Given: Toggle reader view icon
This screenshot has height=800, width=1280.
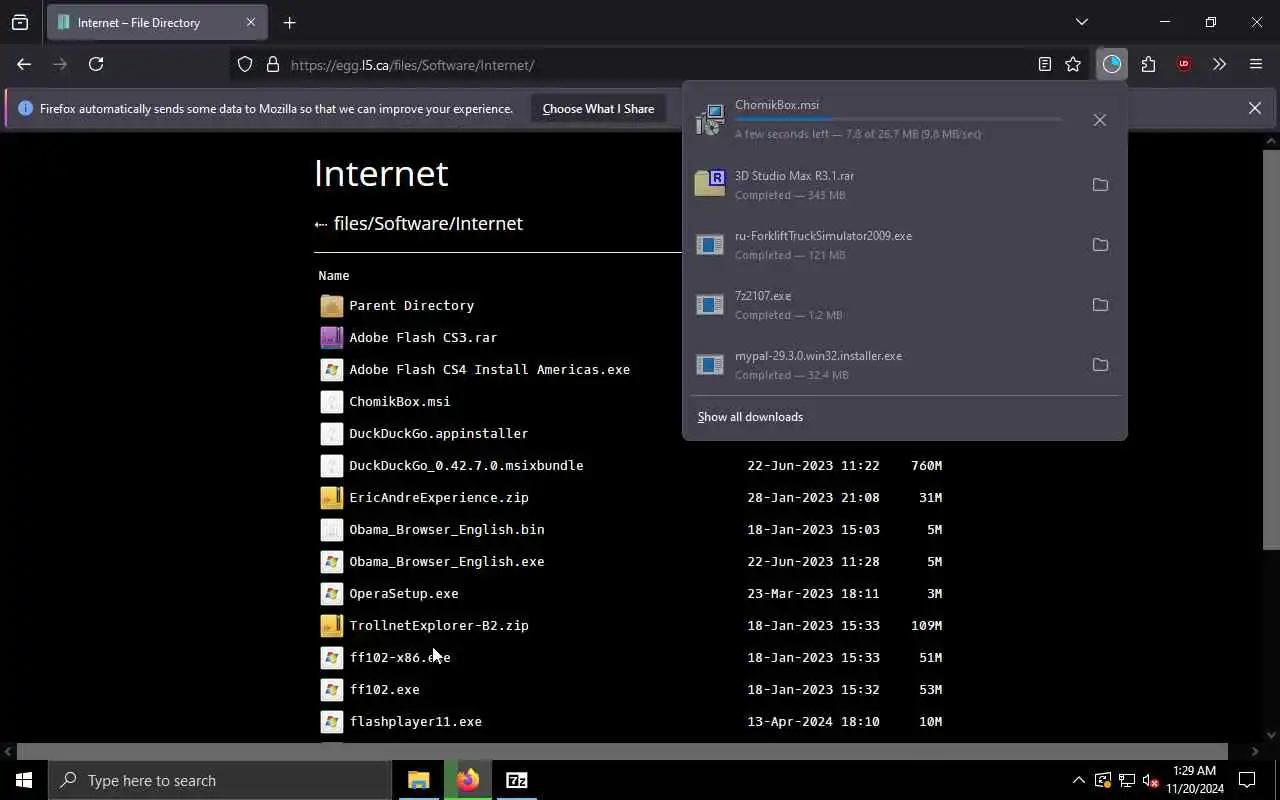Looking at the screenshot, I should click(1044, 65).
